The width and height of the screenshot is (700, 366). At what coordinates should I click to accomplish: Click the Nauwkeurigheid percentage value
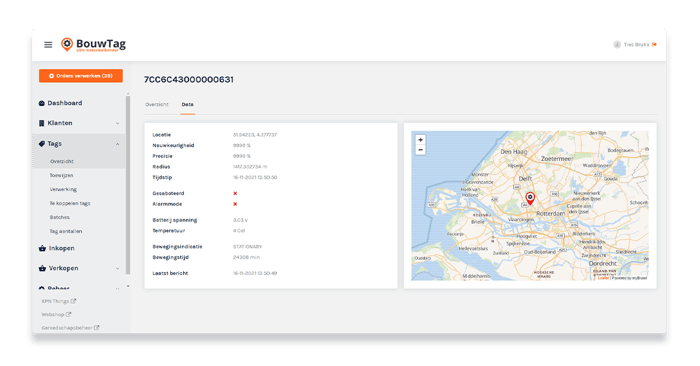[x=242, y=146]
